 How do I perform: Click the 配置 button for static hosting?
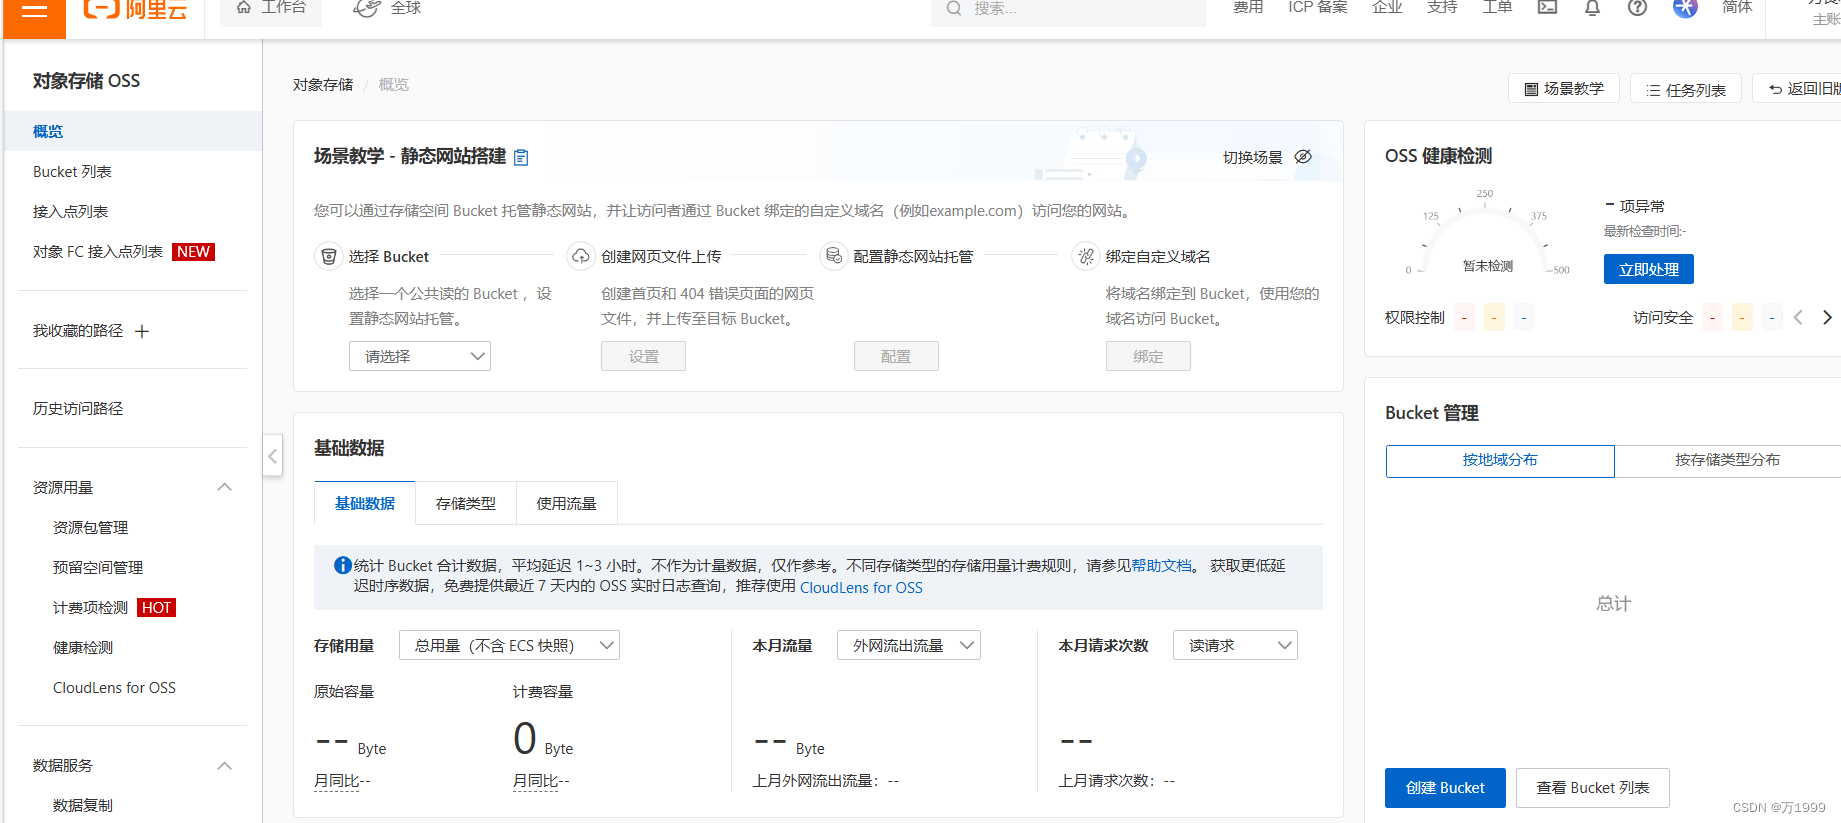click(896, 356)
